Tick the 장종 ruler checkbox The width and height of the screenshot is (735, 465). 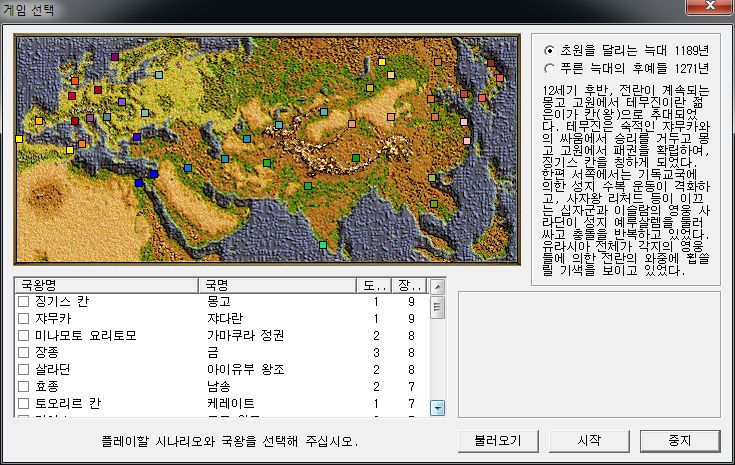tap(23, 352)
